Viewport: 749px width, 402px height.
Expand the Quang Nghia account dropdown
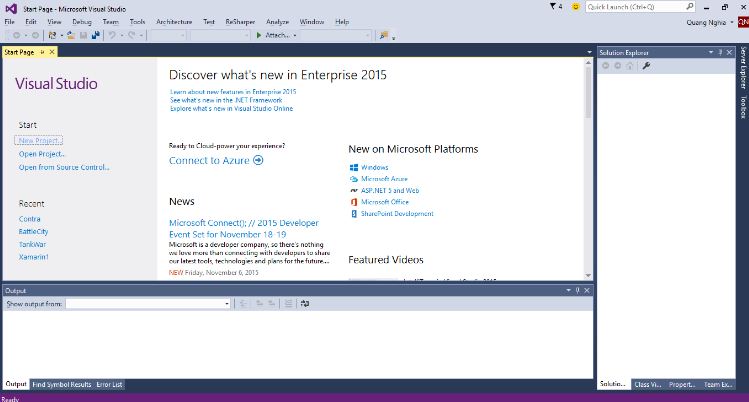[x=731, y=21]
